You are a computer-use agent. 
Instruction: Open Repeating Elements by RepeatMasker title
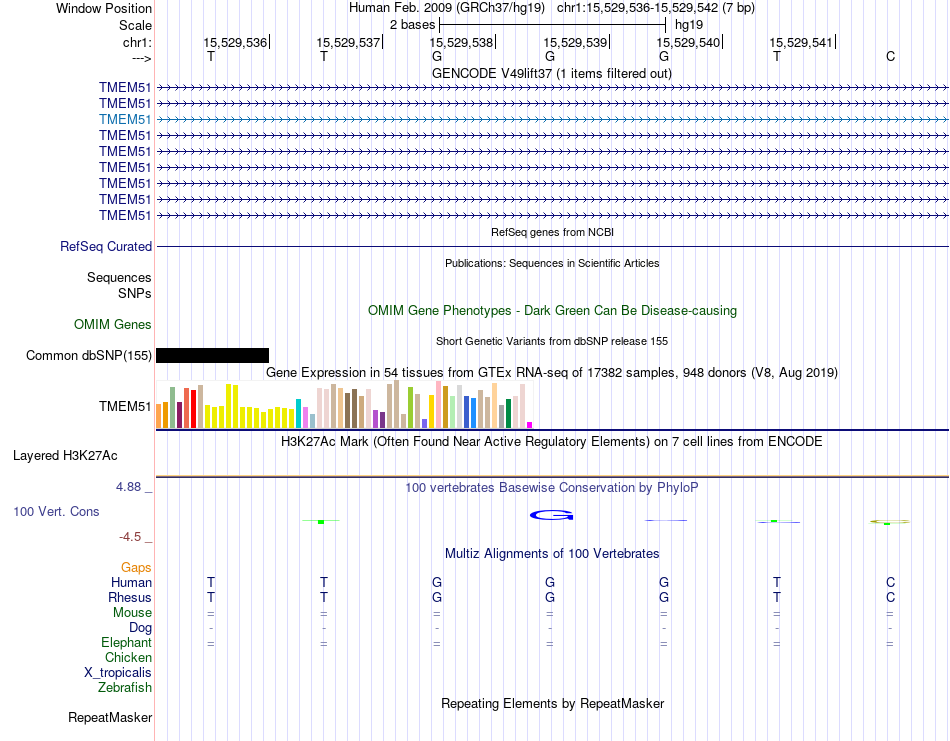(552, 703)
